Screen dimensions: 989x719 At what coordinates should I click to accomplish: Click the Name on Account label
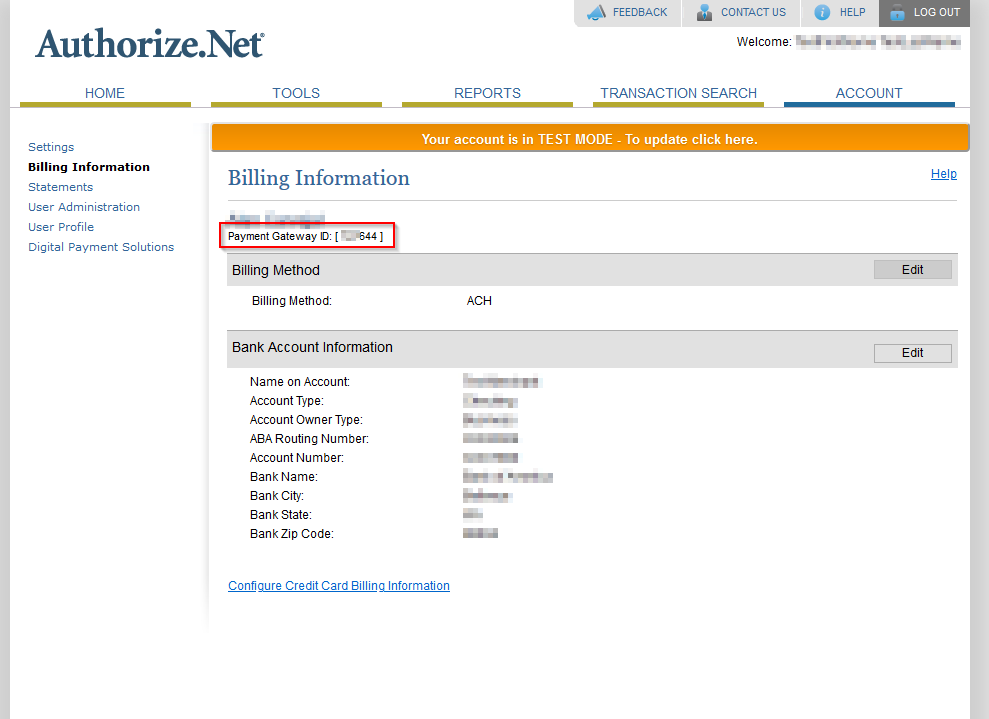point(300,382)
